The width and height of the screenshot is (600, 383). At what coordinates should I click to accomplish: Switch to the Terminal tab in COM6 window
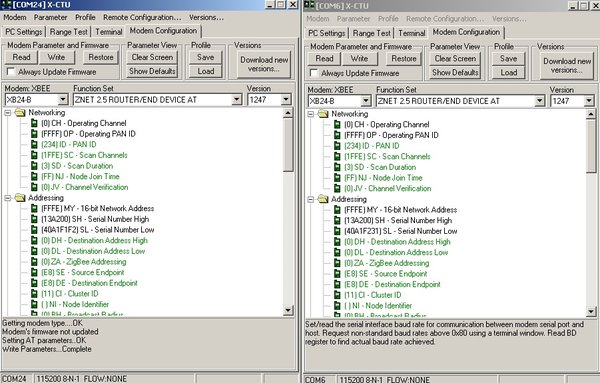pyautogui.click(x=412, y=33)
